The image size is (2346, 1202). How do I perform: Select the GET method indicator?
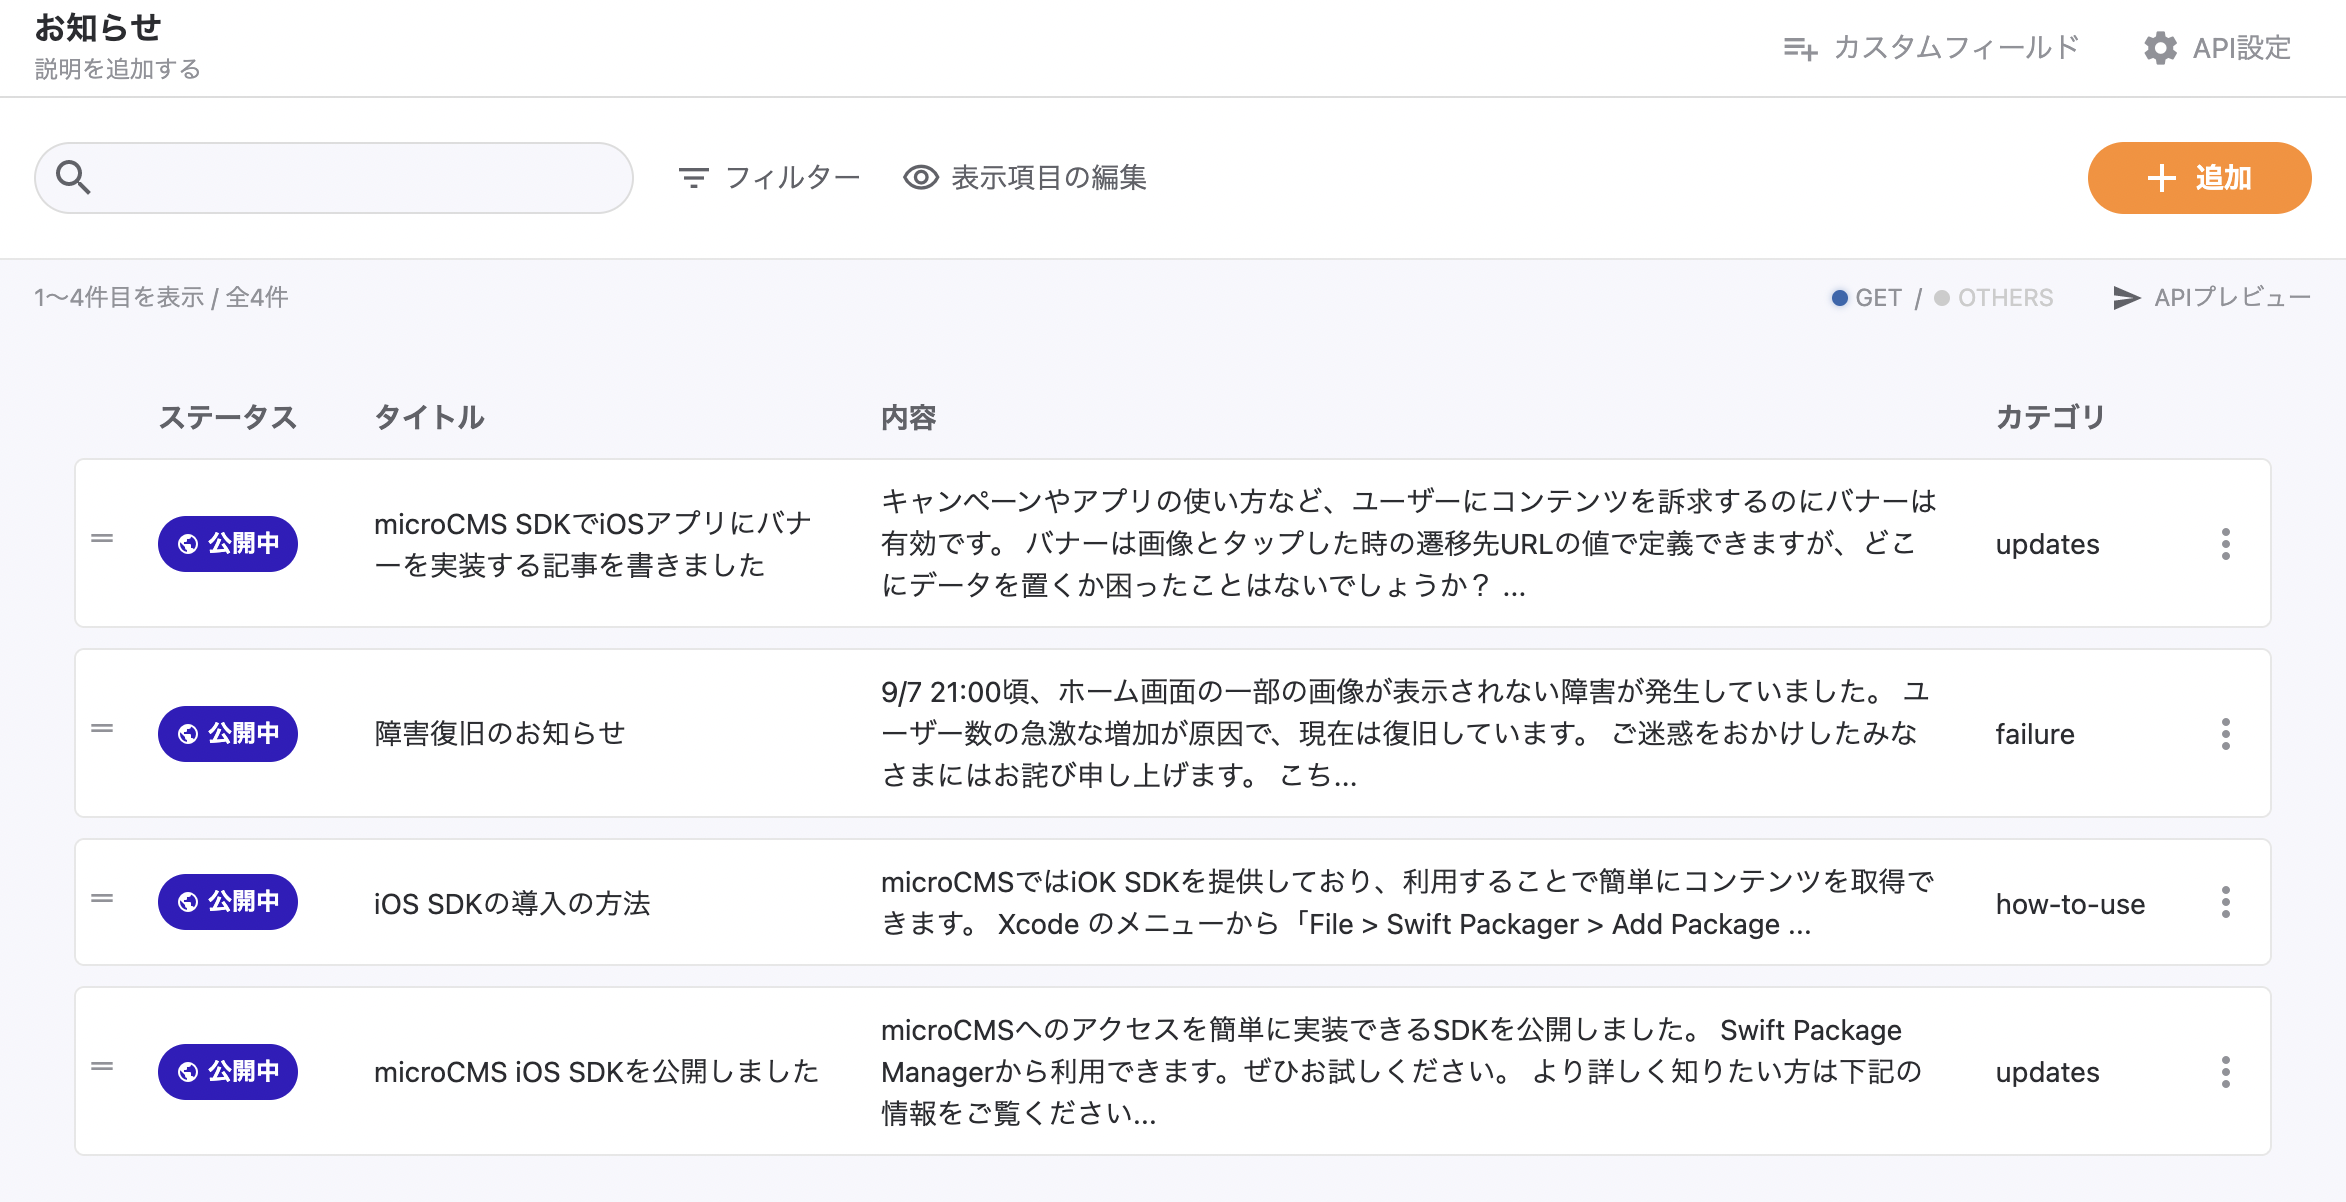click(1867, 298)
